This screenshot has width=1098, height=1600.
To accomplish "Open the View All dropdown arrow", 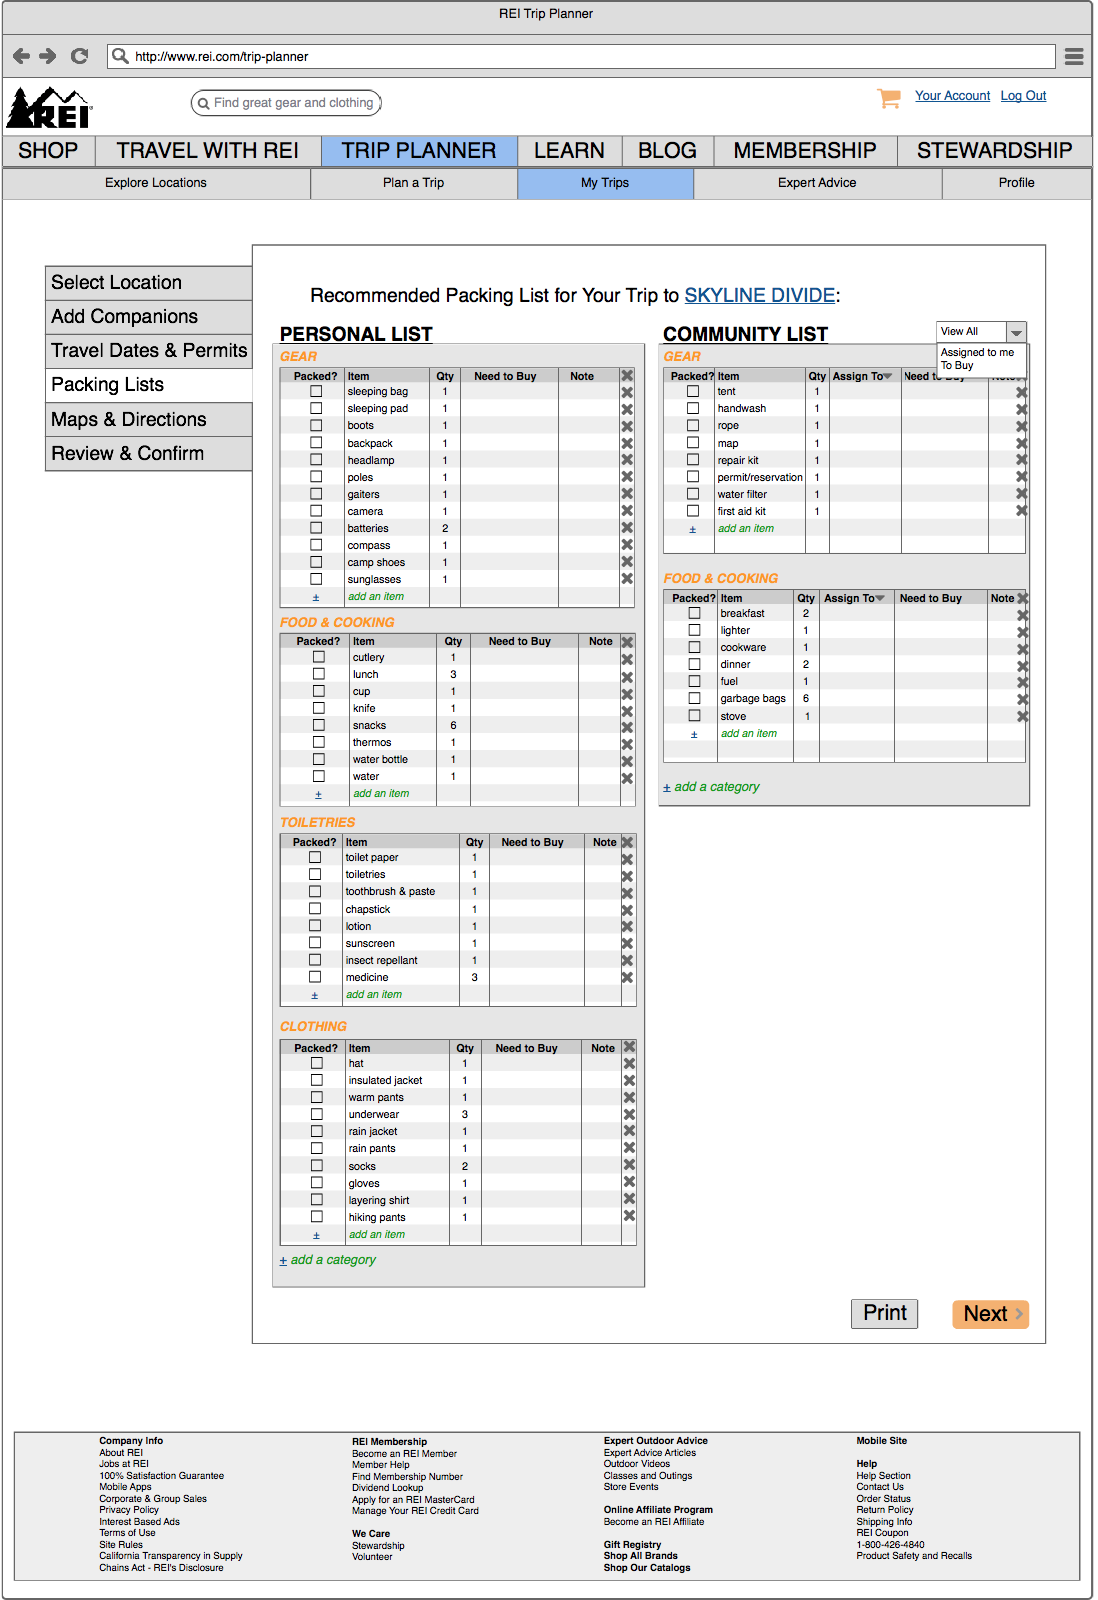I will pos(1016,332).
